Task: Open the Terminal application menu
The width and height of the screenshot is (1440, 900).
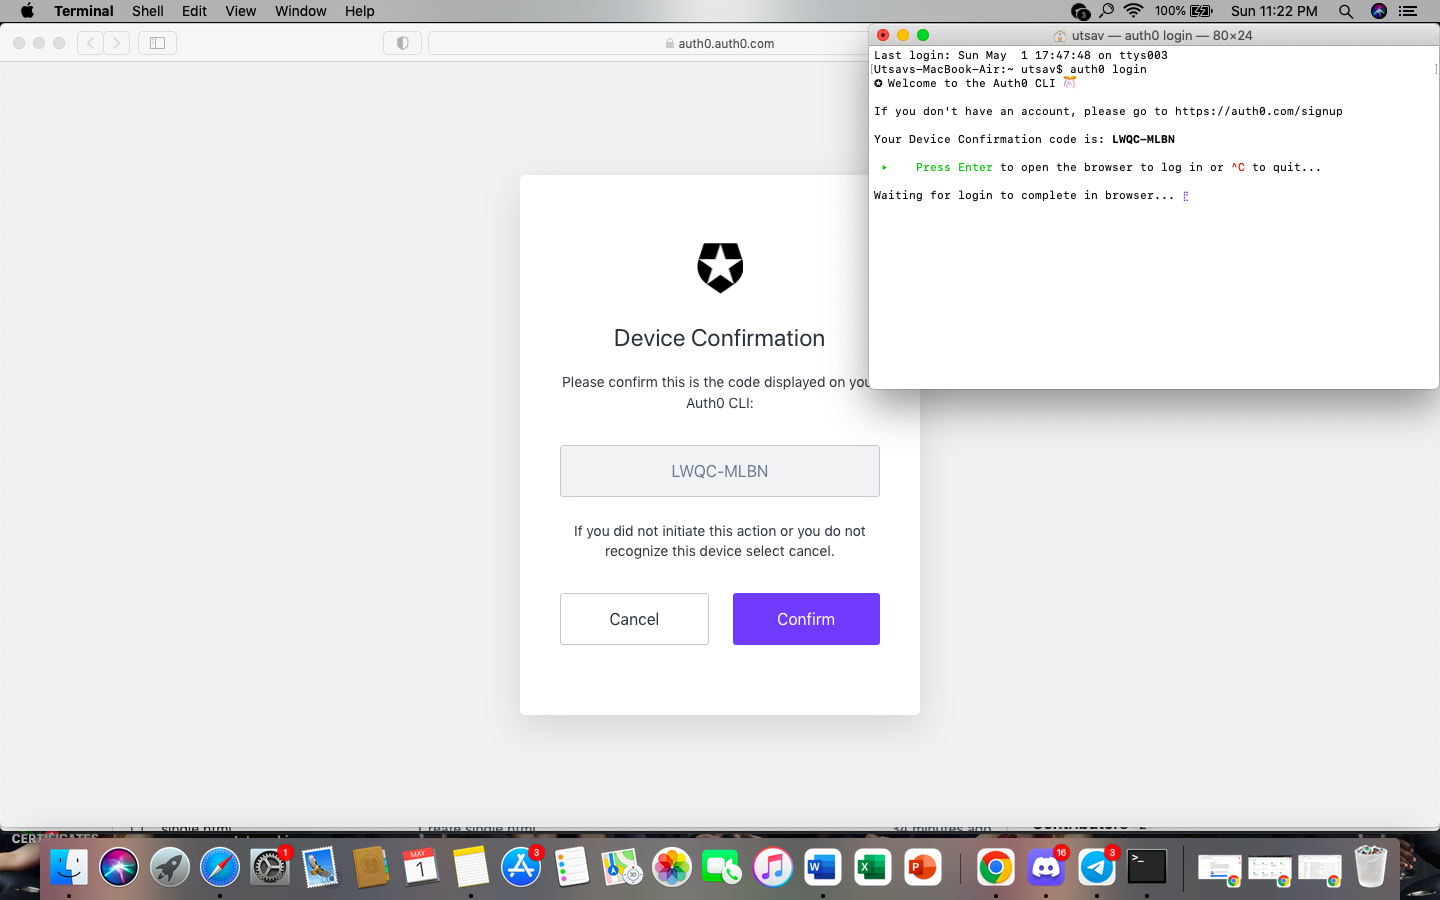Action: point(84,11)
